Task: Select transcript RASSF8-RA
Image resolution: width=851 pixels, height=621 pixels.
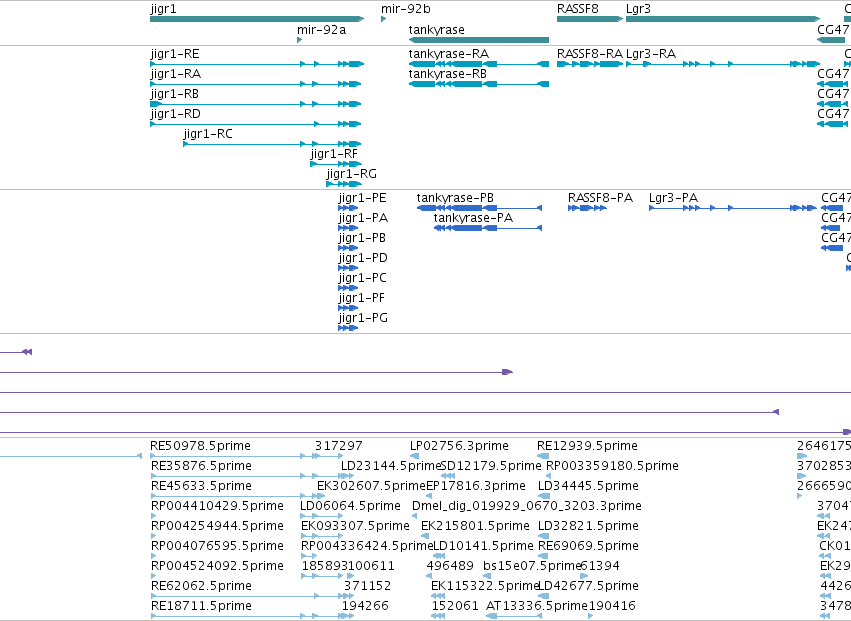Action: pyautogui.click(x=589, y=64)
